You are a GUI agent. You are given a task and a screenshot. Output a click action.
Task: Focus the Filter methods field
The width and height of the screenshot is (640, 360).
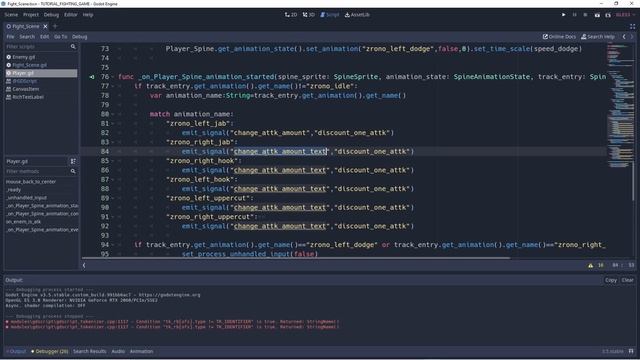pos(41,171)
